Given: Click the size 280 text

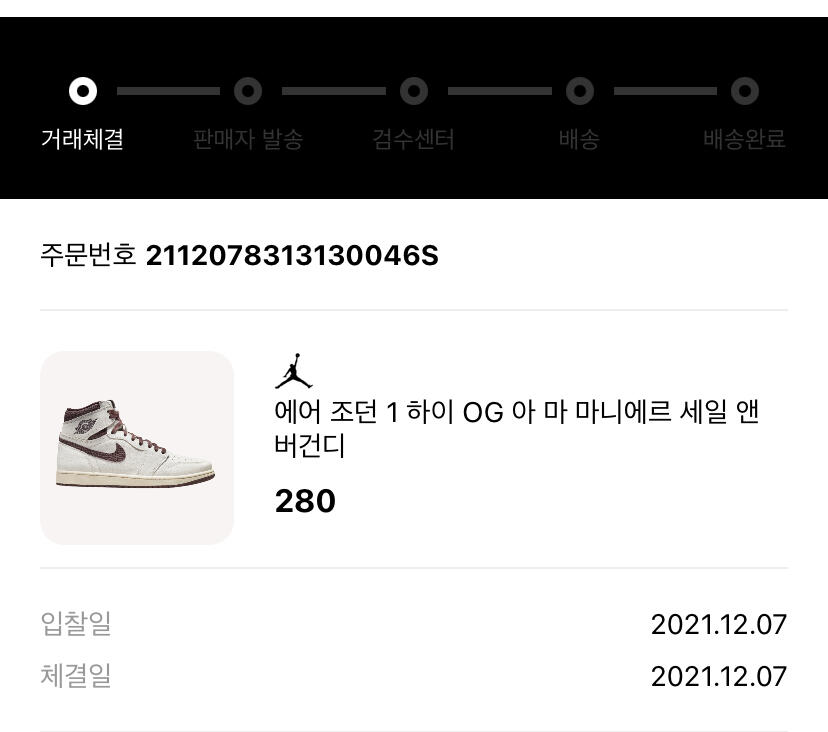Looking at the screenshot, I should point(305,501).
